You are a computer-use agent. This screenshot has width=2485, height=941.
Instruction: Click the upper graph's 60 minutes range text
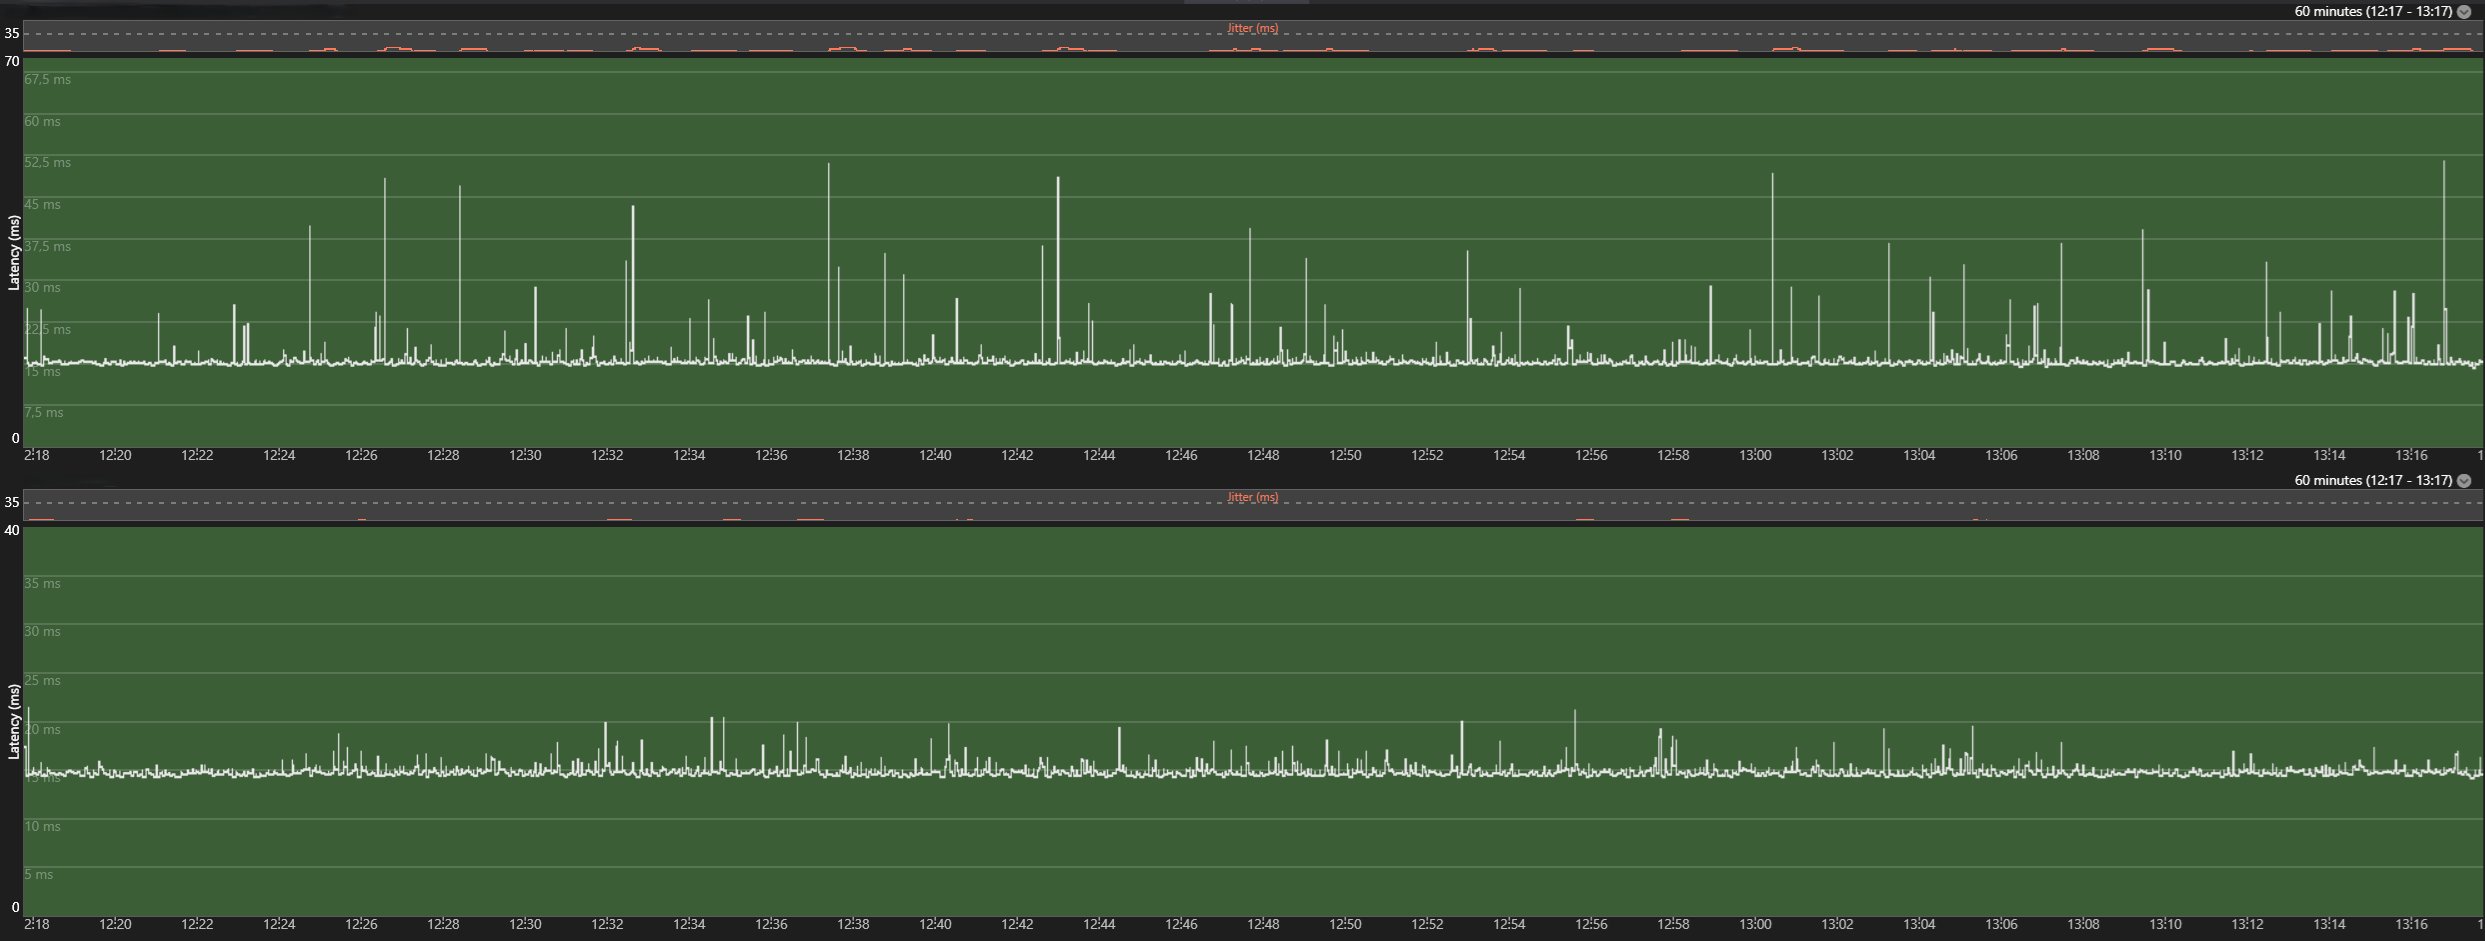pyautogui.click(x=2371, y=12)
